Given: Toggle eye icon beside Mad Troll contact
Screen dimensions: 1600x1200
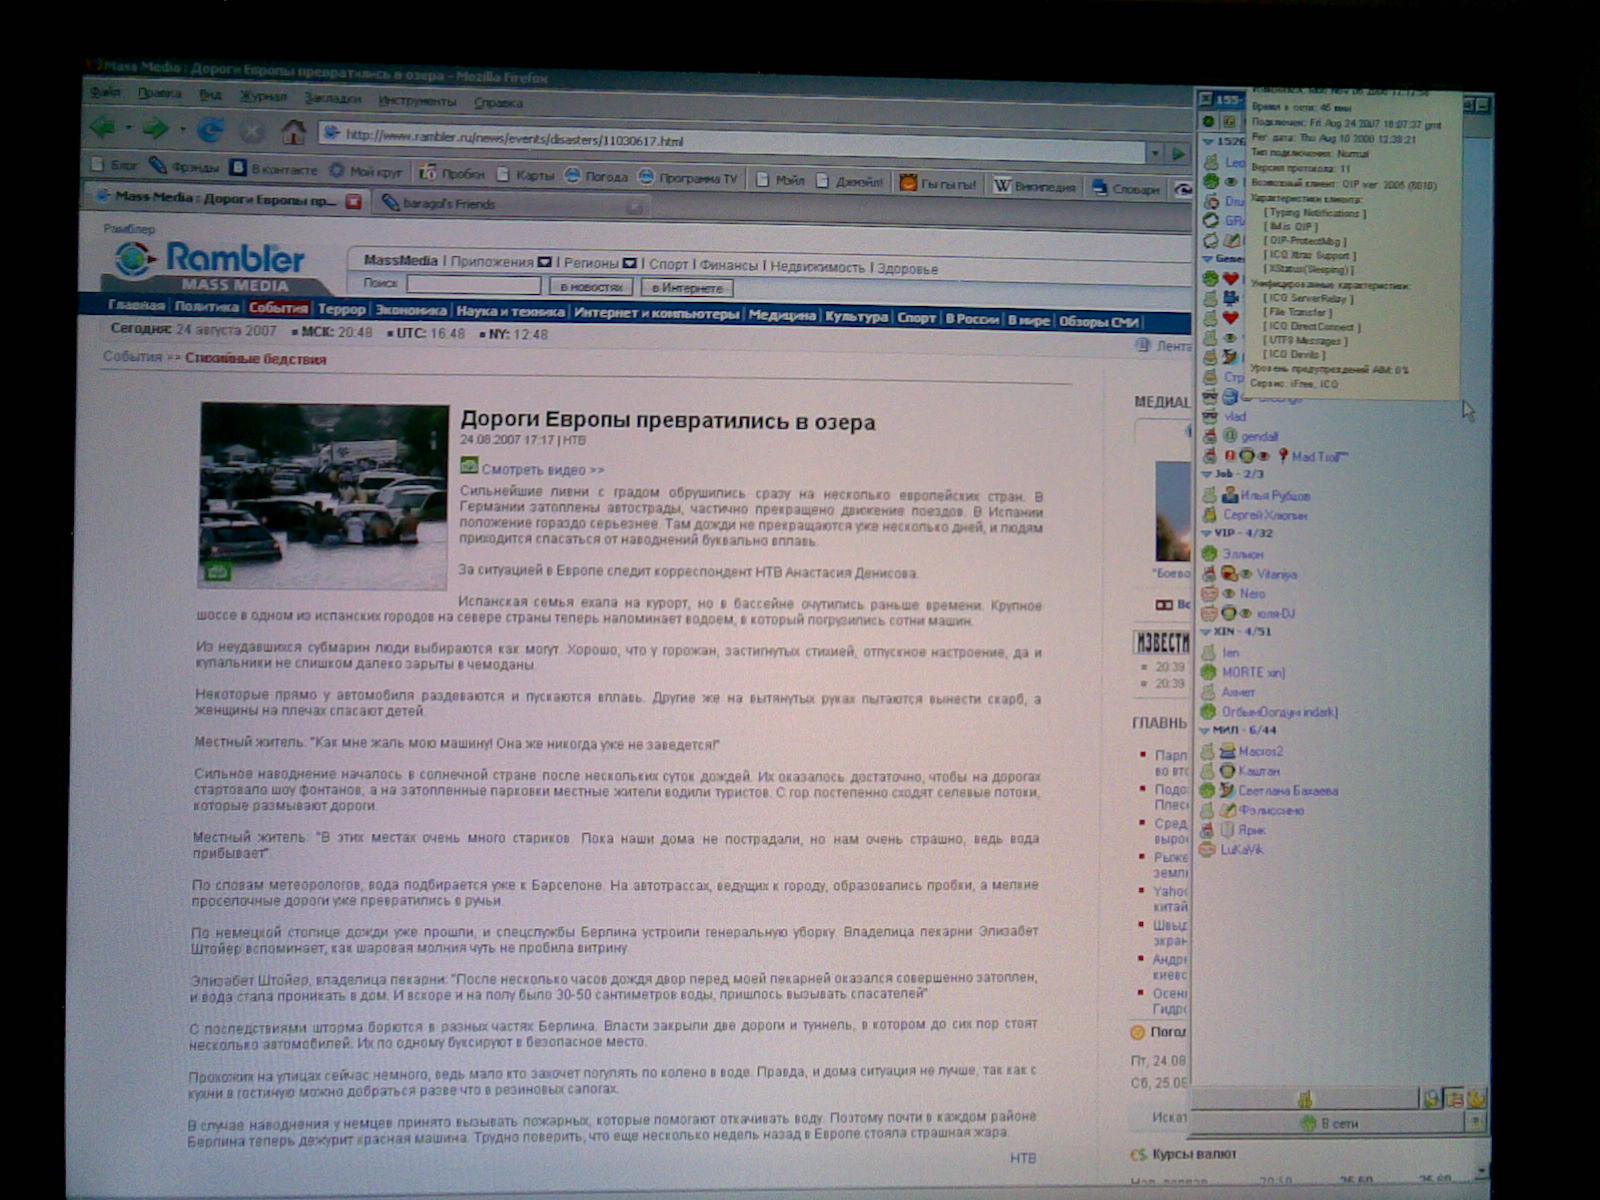Looking at the screenshot, I should click(x=1263, y=456).
